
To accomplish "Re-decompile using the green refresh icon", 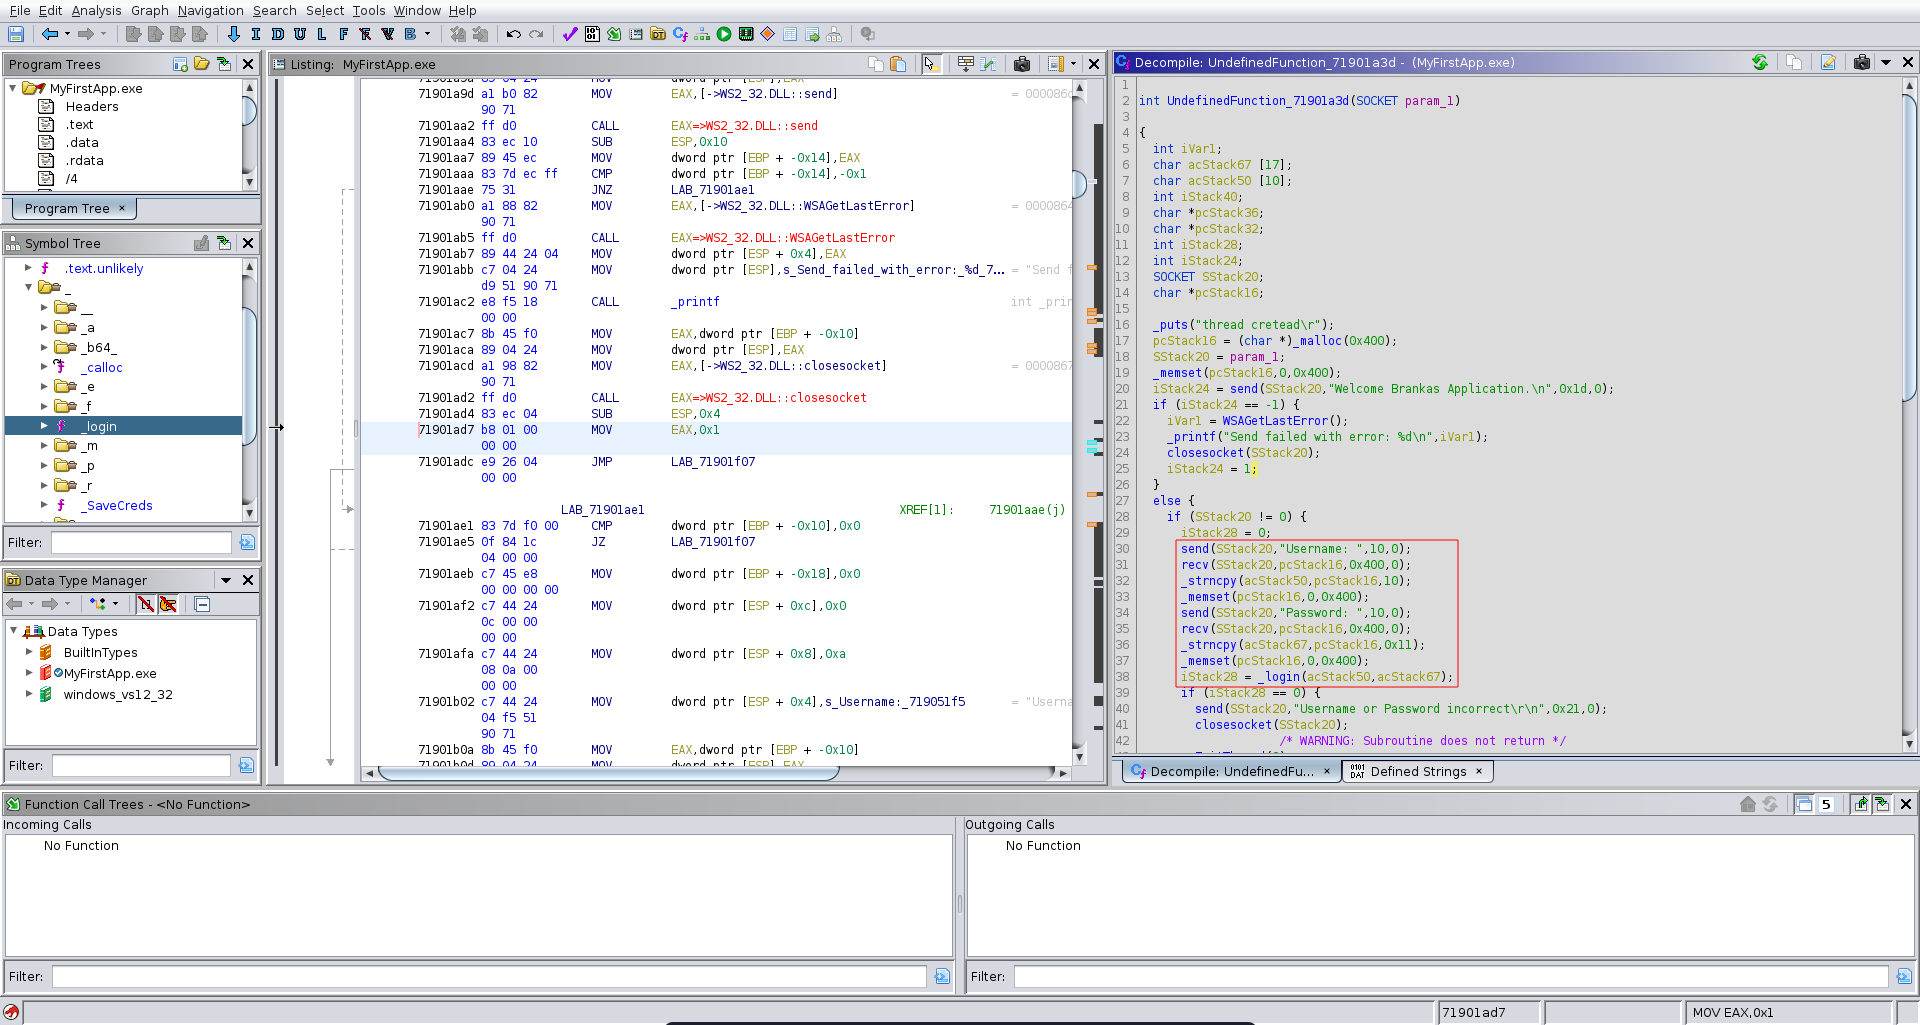I will pos(1760,62).
